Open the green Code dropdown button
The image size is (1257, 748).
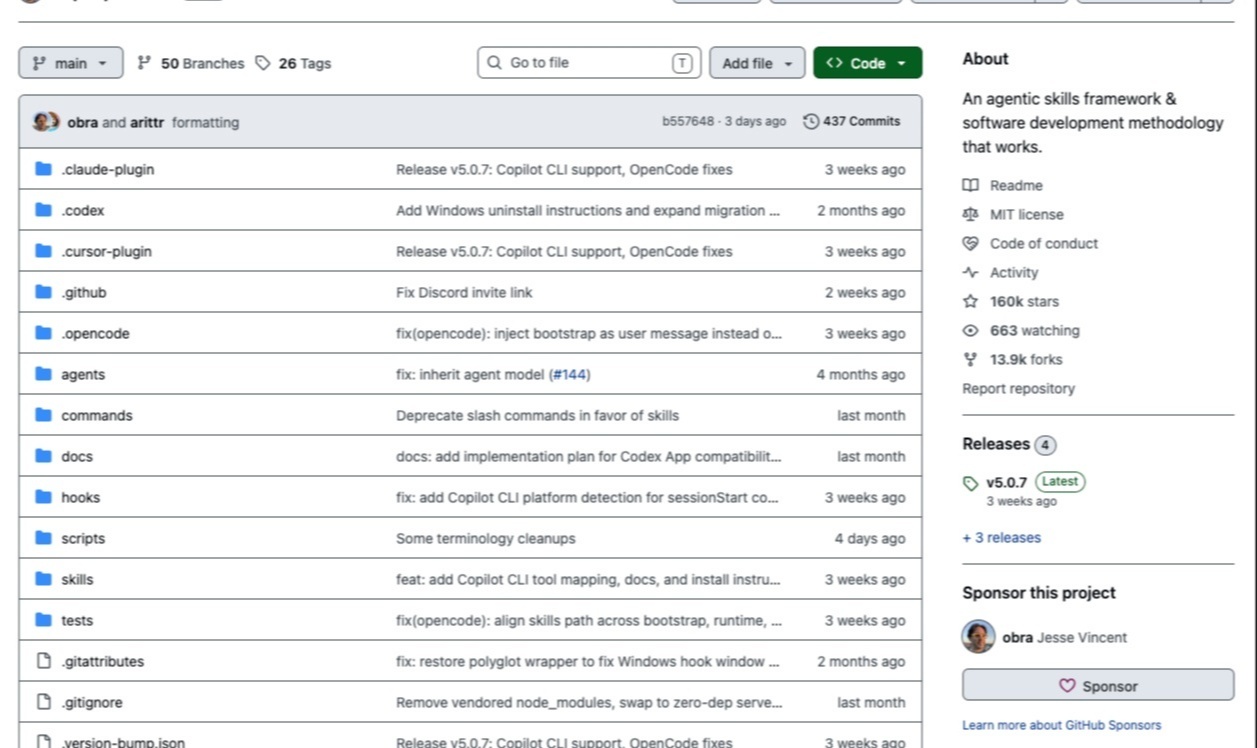867,63
